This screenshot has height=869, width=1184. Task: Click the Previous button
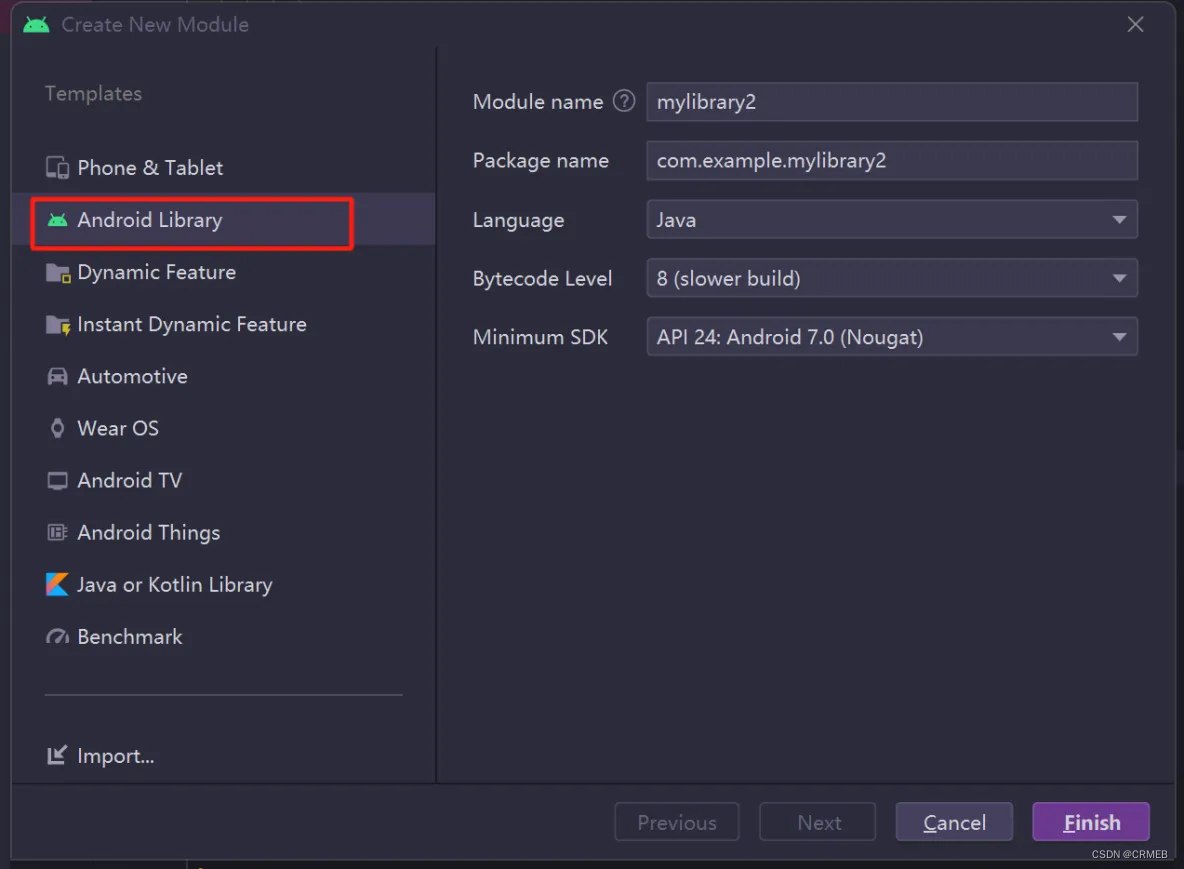(677, 821)
